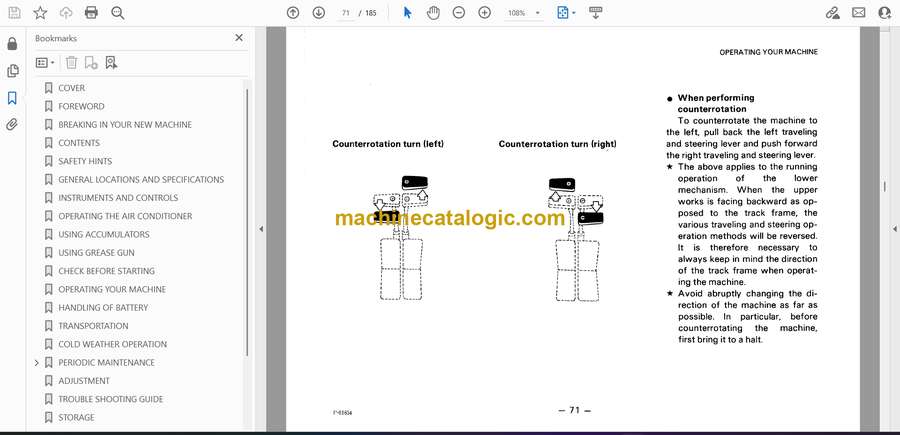Open the USING GREASE GUN bookmark
The height and width of the screenshot is (435, 900).
click(96, 253)
